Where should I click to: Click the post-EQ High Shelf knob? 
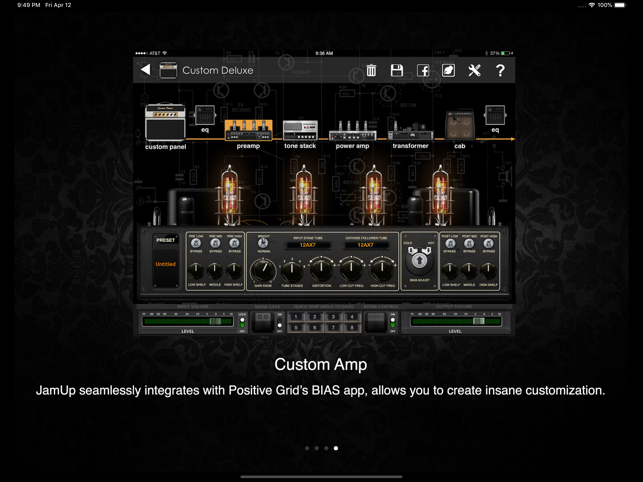(488, 270)
